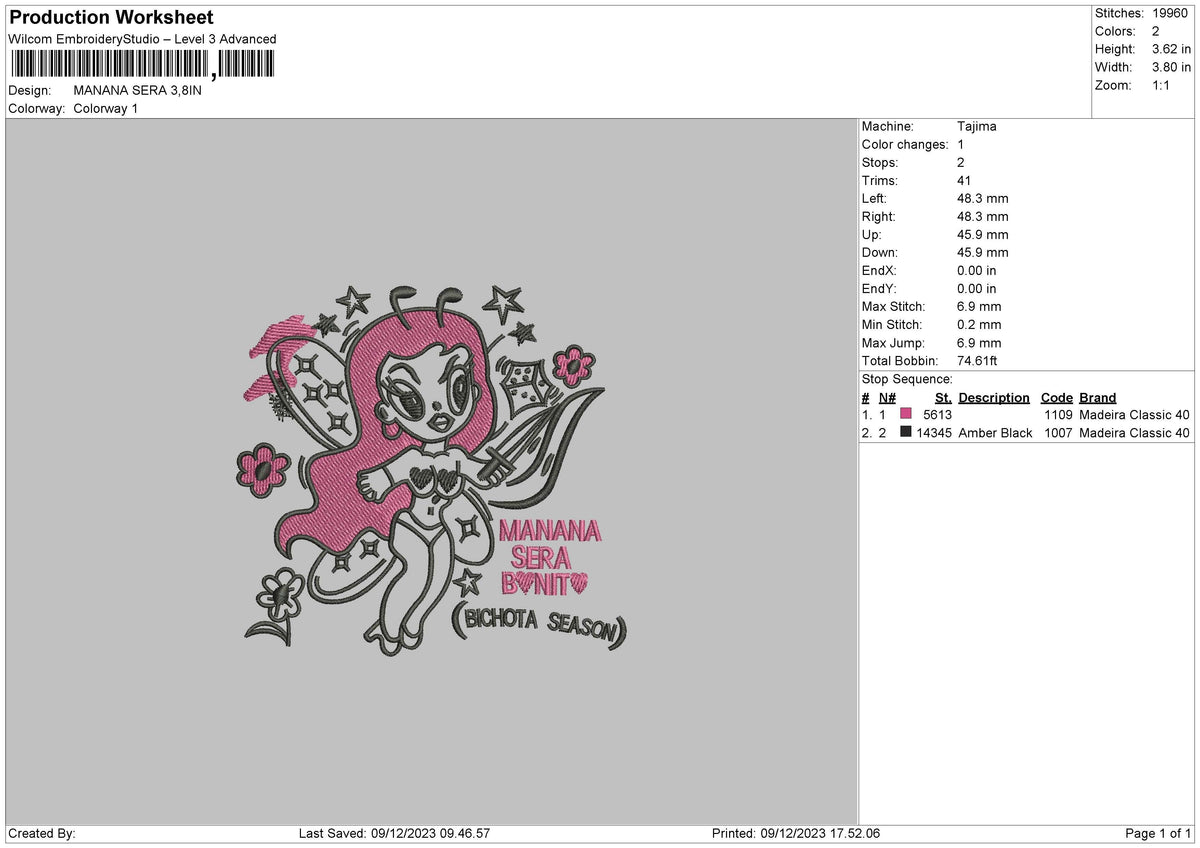Select 'Amber Black' description text
This screenshot has height=848, width=1200.
[995, 432]
